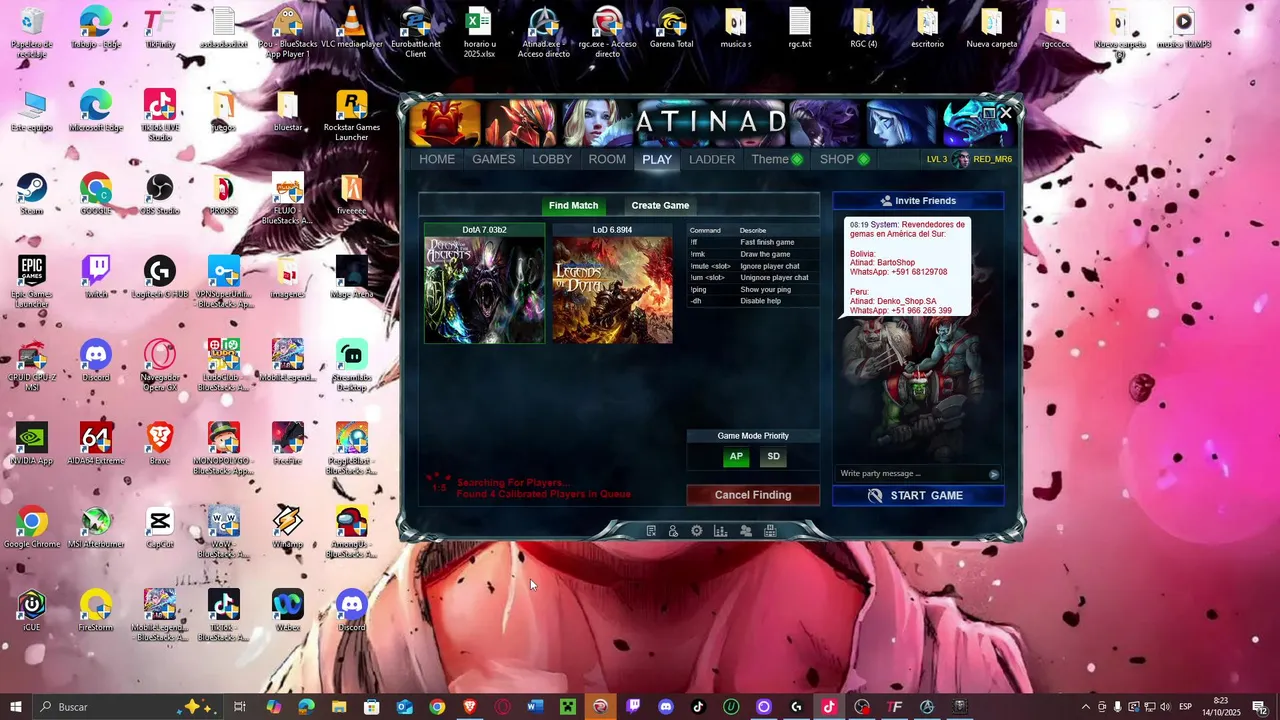Open the NVIDIA App desktop icon

pos(32,444)
